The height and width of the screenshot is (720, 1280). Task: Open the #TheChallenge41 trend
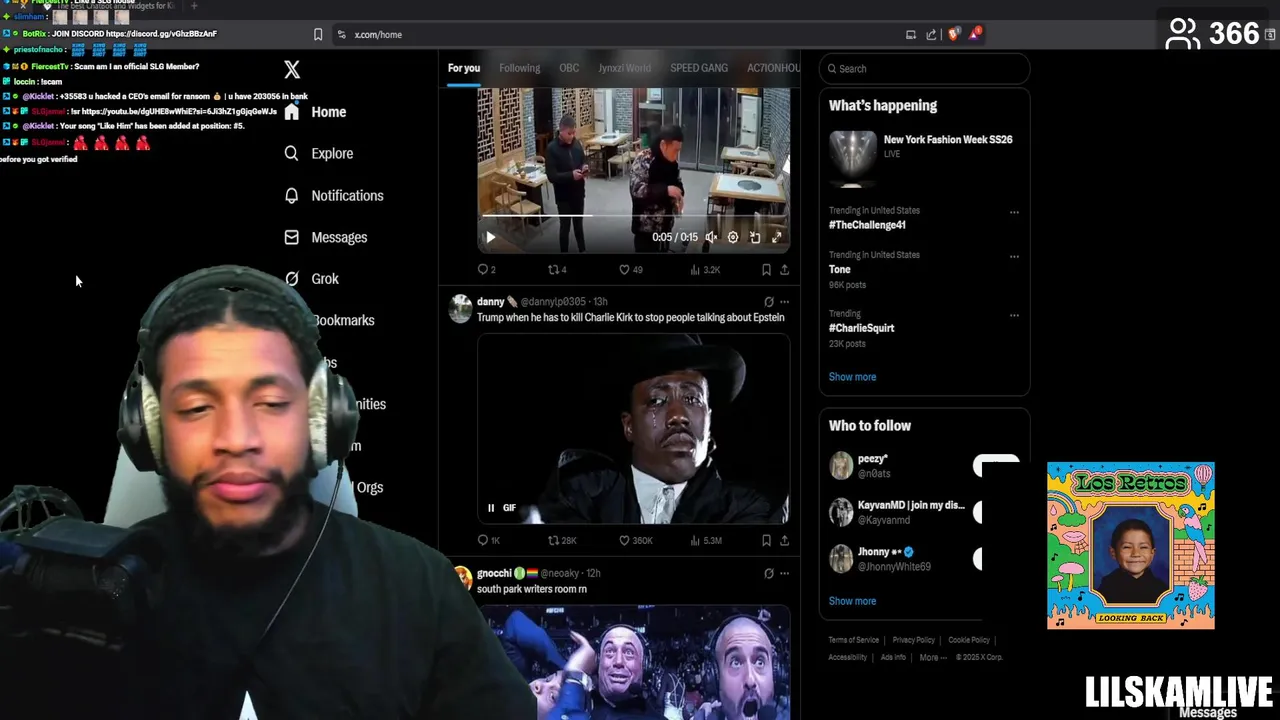867,225
